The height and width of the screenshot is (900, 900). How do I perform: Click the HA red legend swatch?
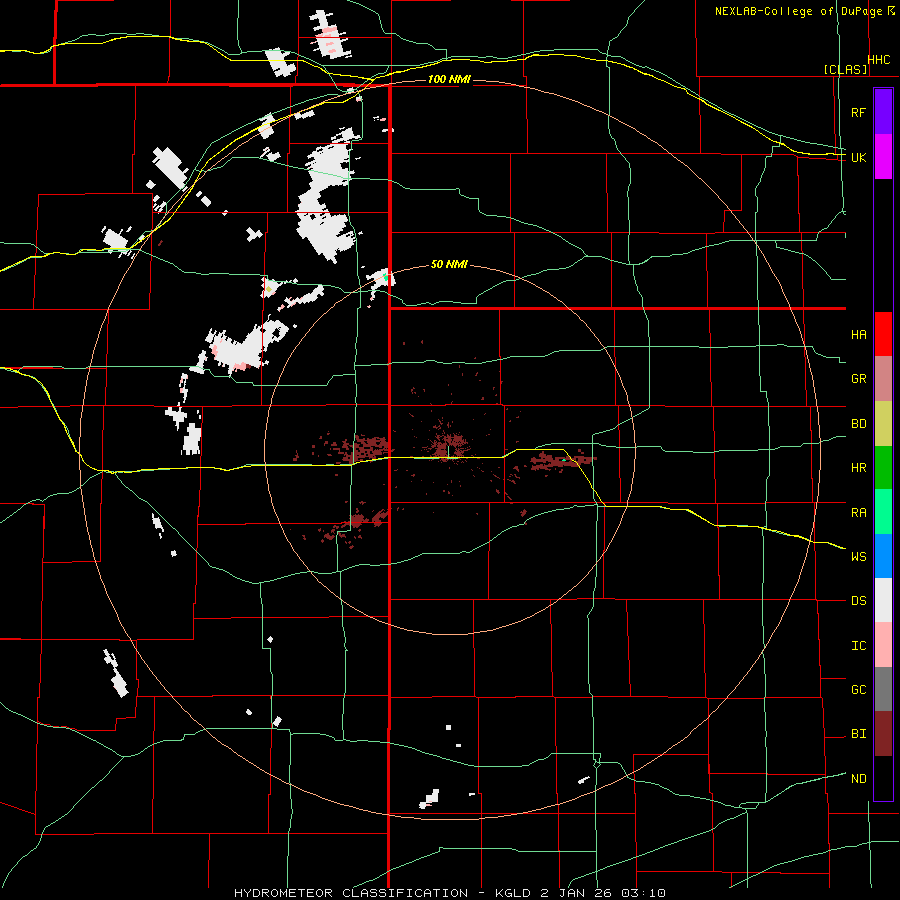coord(883,334)
